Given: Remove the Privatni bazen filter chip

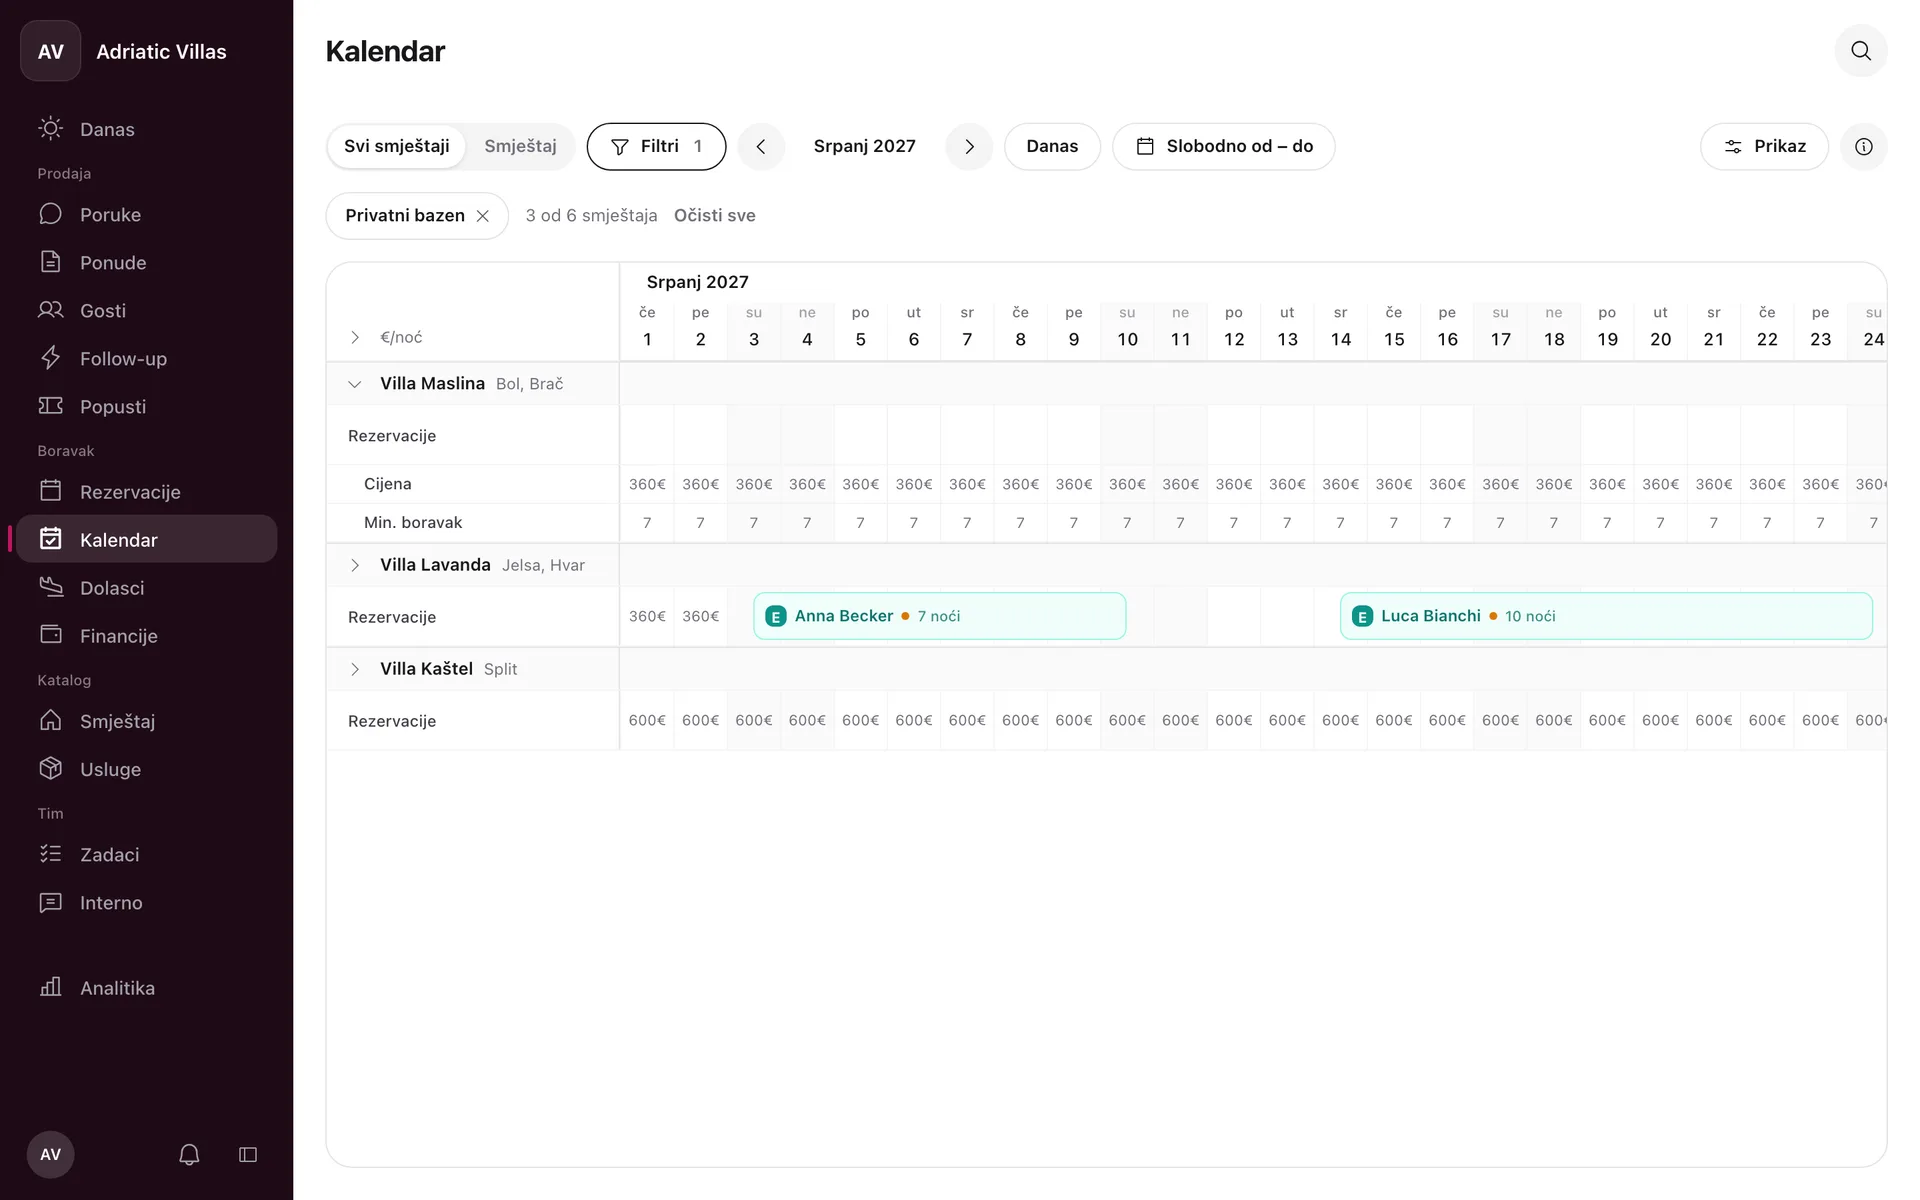Looking at the screenshot, I should point(482,216).
